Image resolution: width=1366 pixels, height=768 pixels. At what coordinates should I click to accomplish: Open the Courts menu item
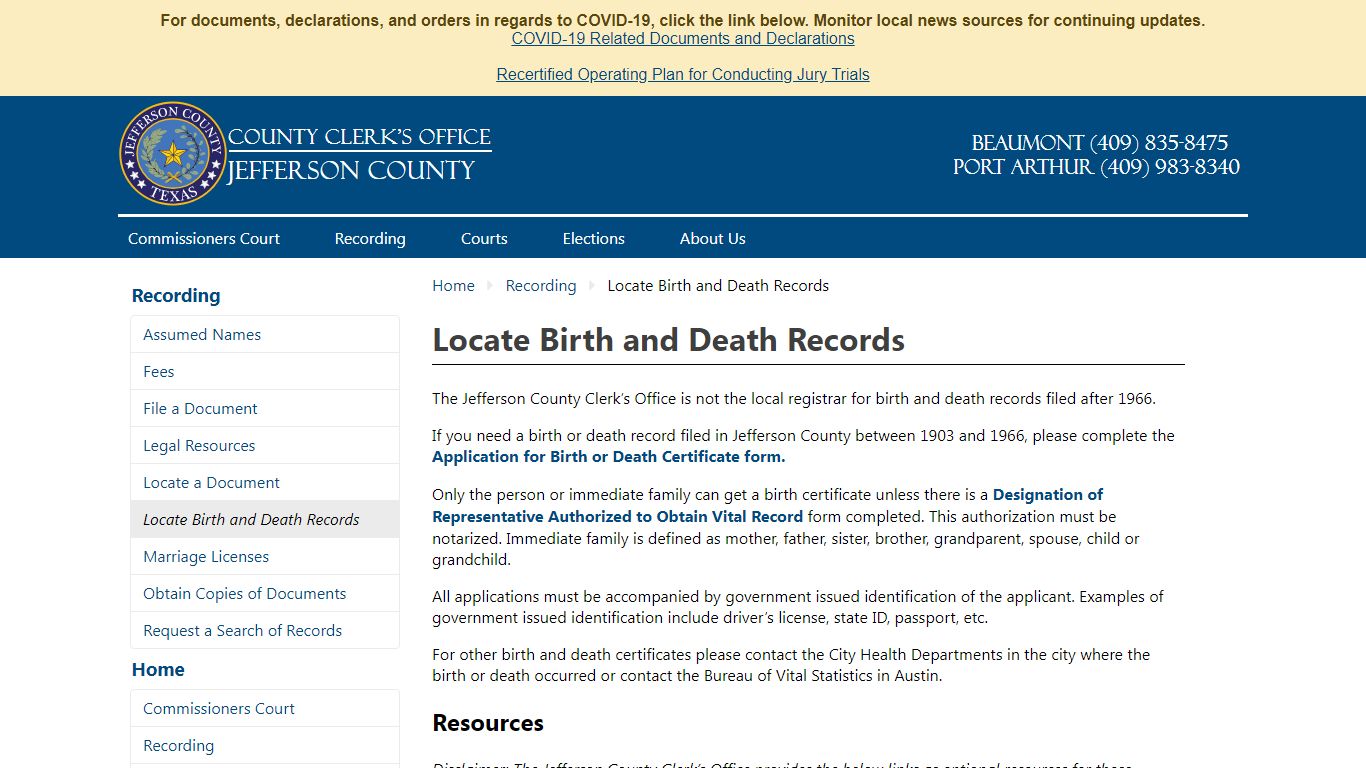pos(484,238)
